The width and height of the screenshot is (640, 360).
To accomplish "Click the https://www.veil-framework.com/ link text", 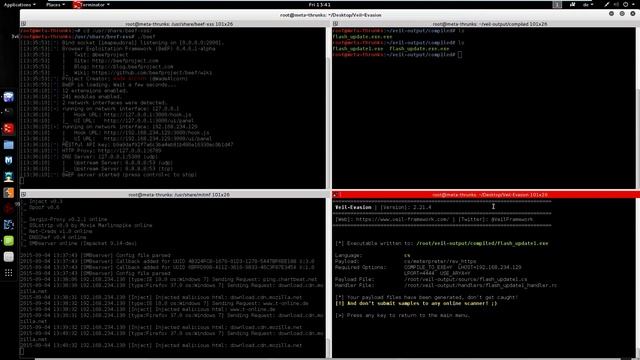I will 402,219.
